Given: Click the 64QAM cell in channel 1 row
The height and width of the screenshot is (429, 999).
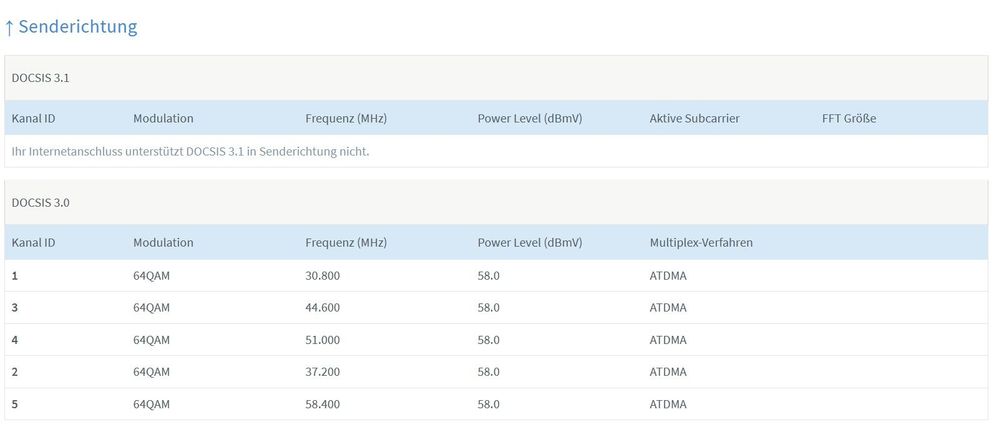Looking at the screenshot, I should point(151,277).
